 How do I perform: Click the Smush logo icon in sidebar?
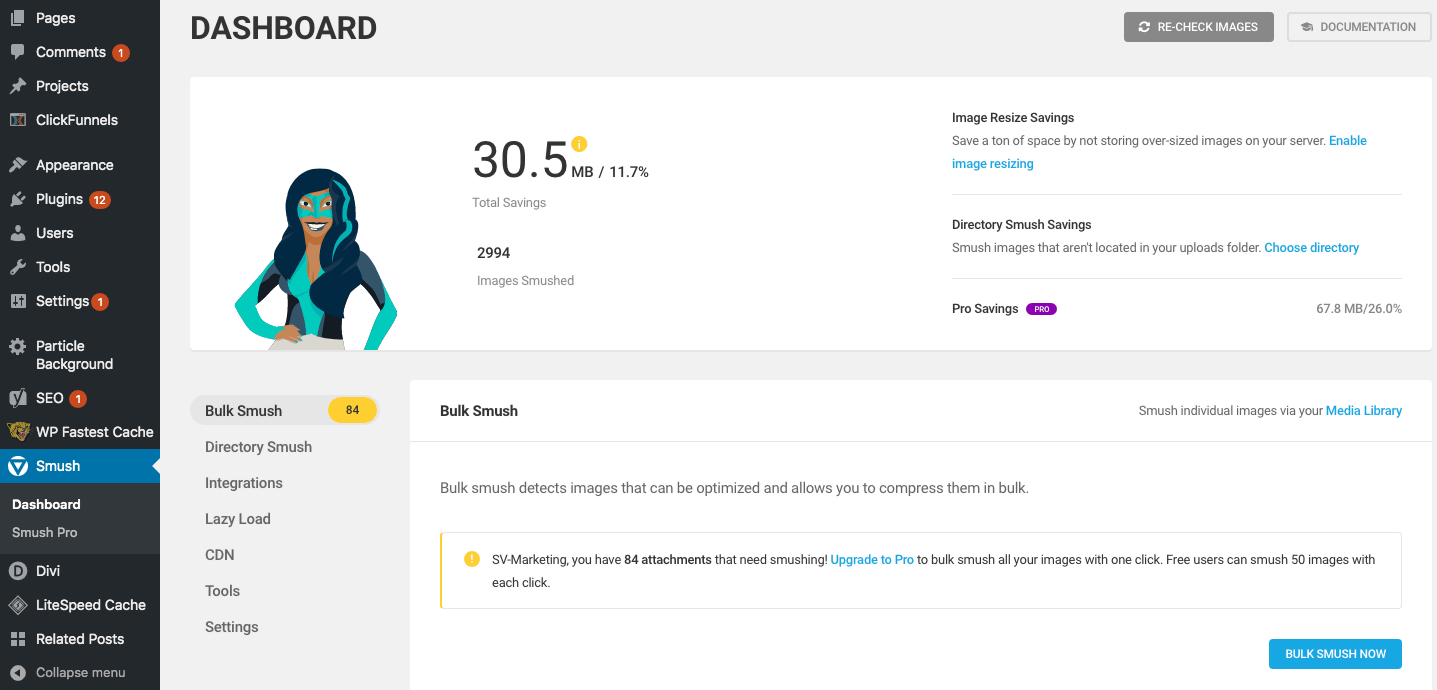pos(18,466)
